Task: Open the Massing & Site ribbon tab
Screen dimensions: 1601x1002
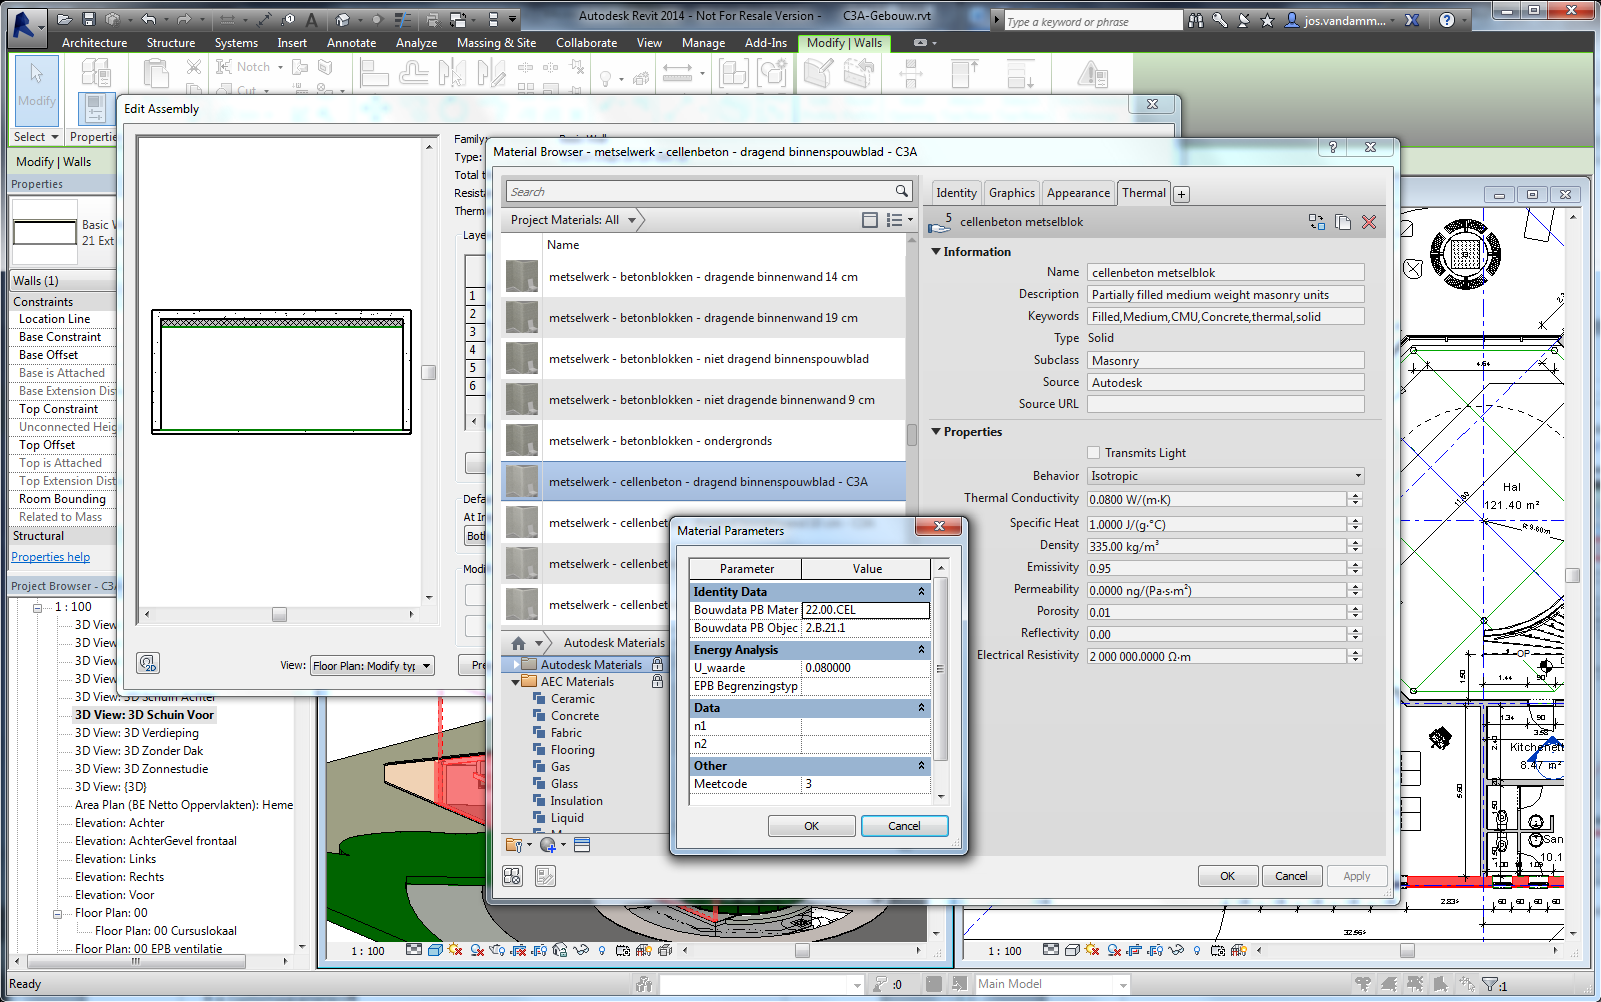Action: click(497, 43)
